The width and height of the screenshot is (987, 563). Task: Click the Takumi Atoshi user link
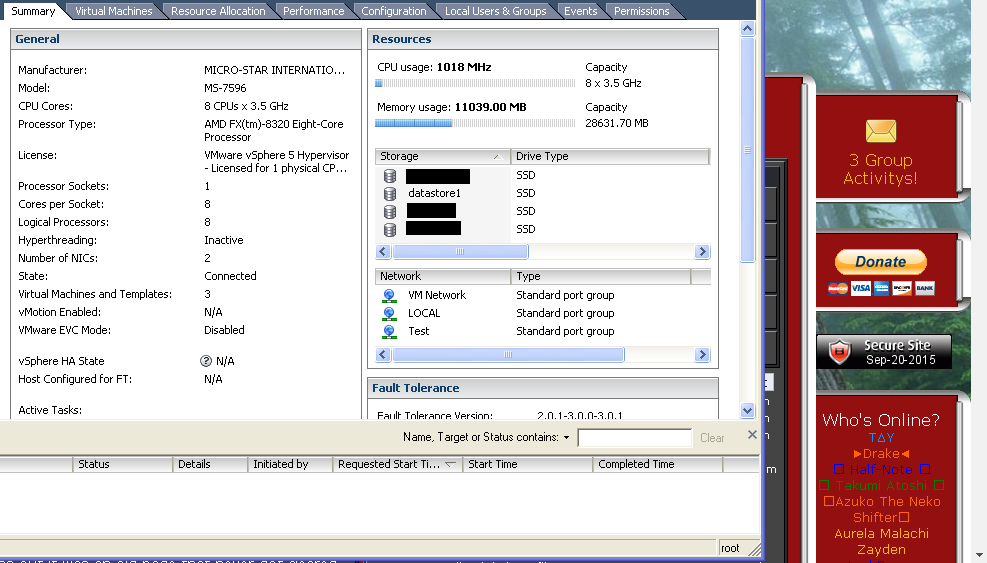click(x=881, y=486)
